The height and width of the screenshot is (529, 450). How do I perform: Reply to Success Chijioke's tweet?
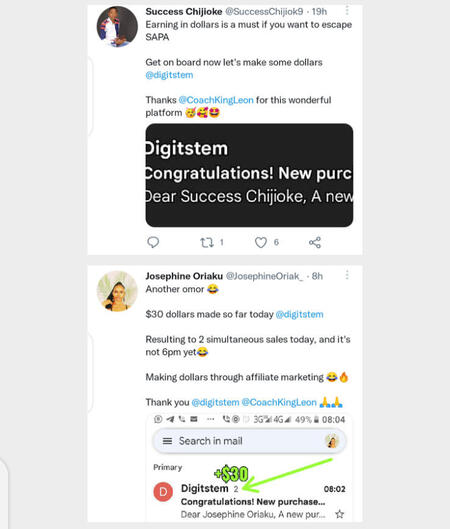[153, 242]
